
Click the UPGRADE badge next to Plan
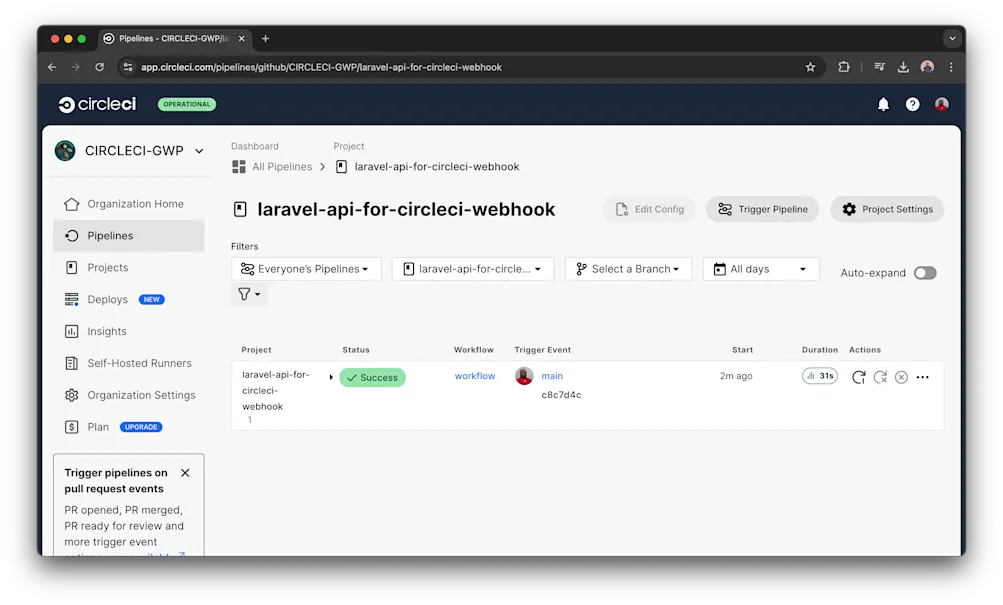click(141, 427)
